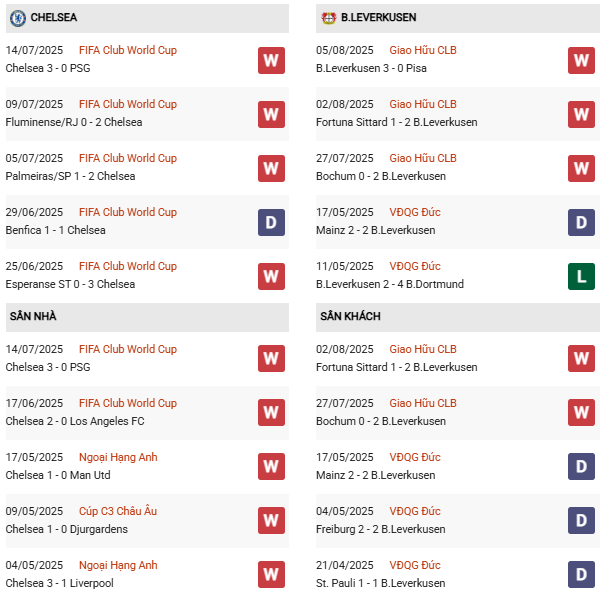The width and height of the screenshot is (600, 595).
Task: Click the Fluminense/RJ 0-2 Chelsea match row
Action: (74, 122)
